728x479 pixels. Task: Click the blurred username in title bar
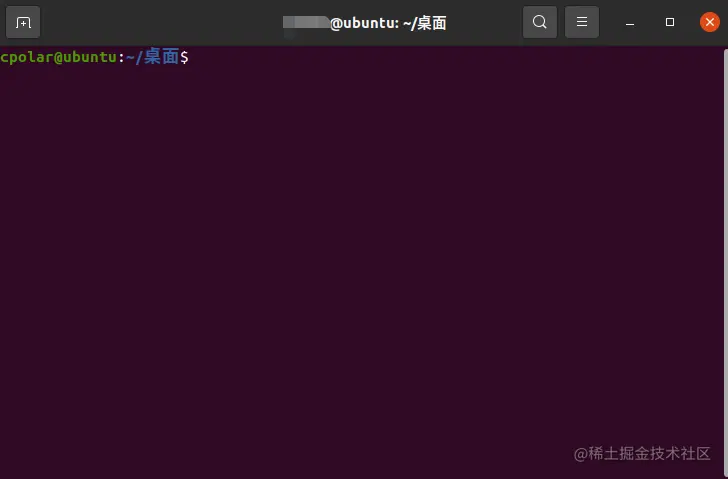click(306, 22)
